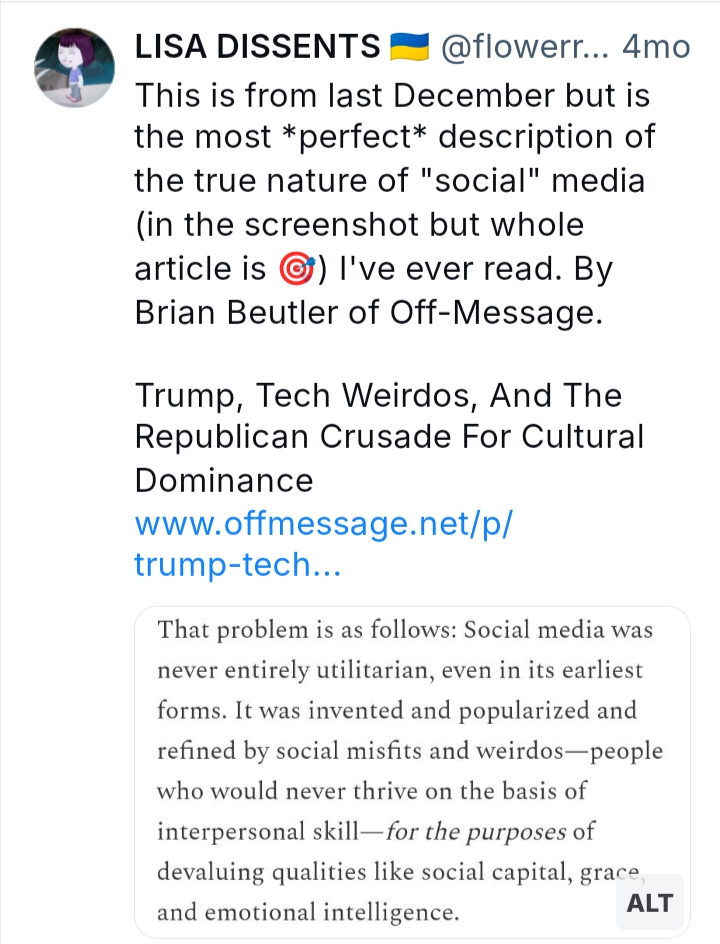Click the article title starting 'Trump, Tech Weirdos'

(x=378, y=395)
